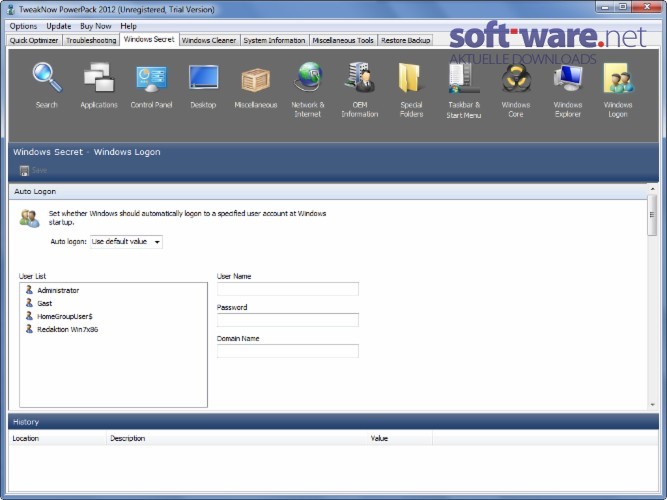This screenshot has height=500, width=667.
Task: Click the Redaktion Win7x86 user icon
Action: coord(29,329)
